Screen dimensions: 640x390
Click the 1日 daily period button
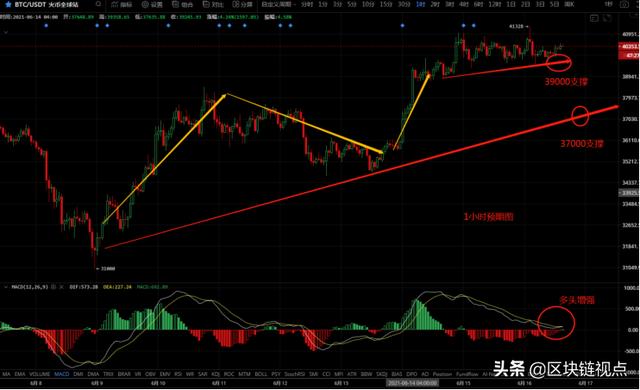tap(511, 4)
